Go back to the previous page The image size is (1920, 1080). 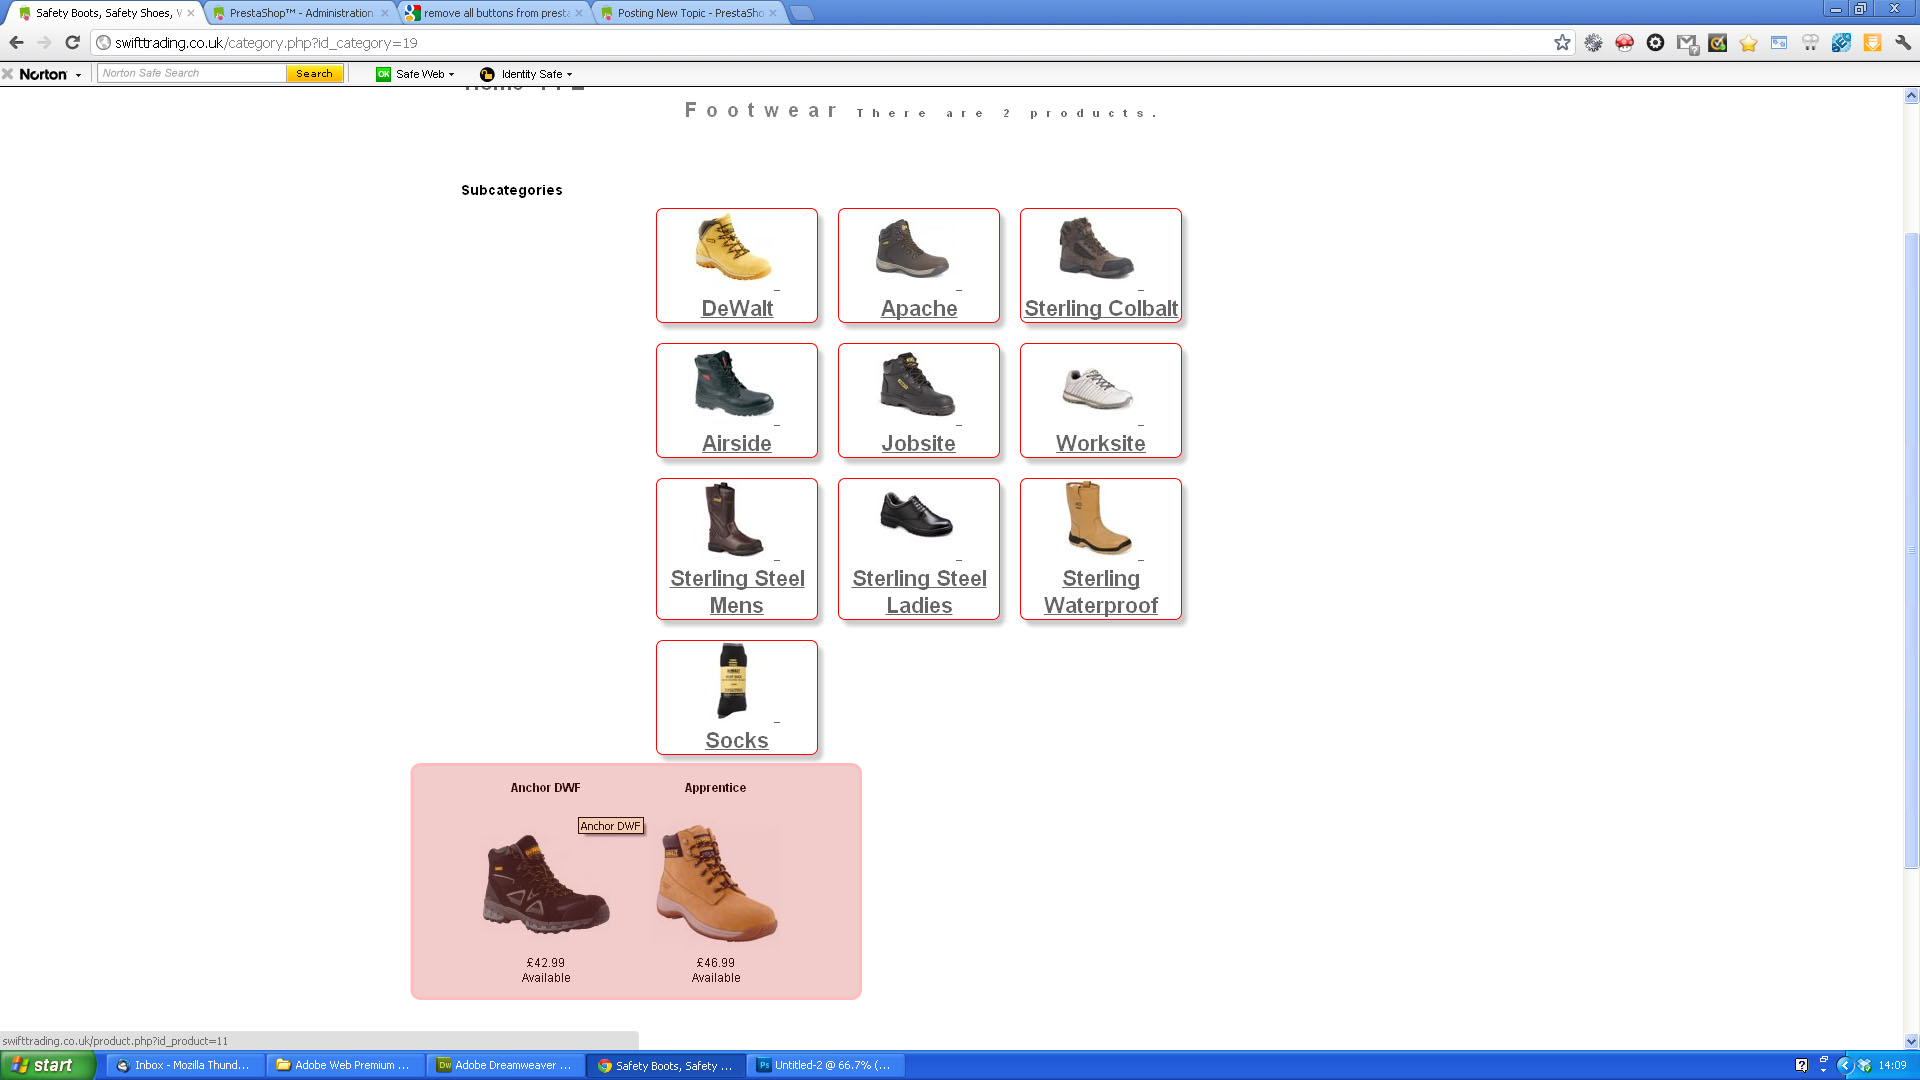coord(16,42)
